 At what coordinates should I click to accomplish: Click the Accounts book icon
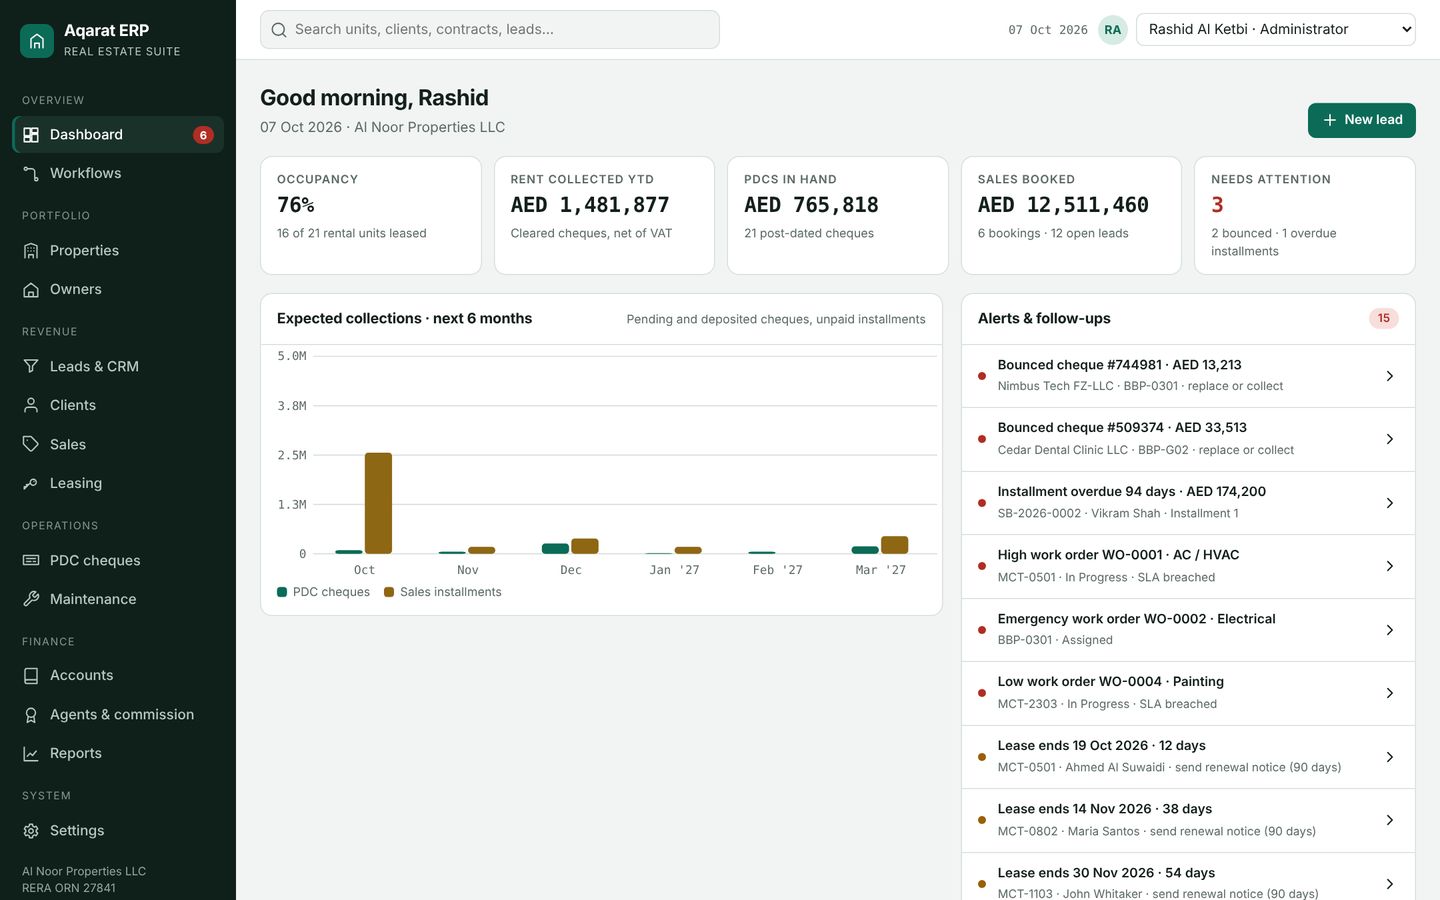(31, 676)
